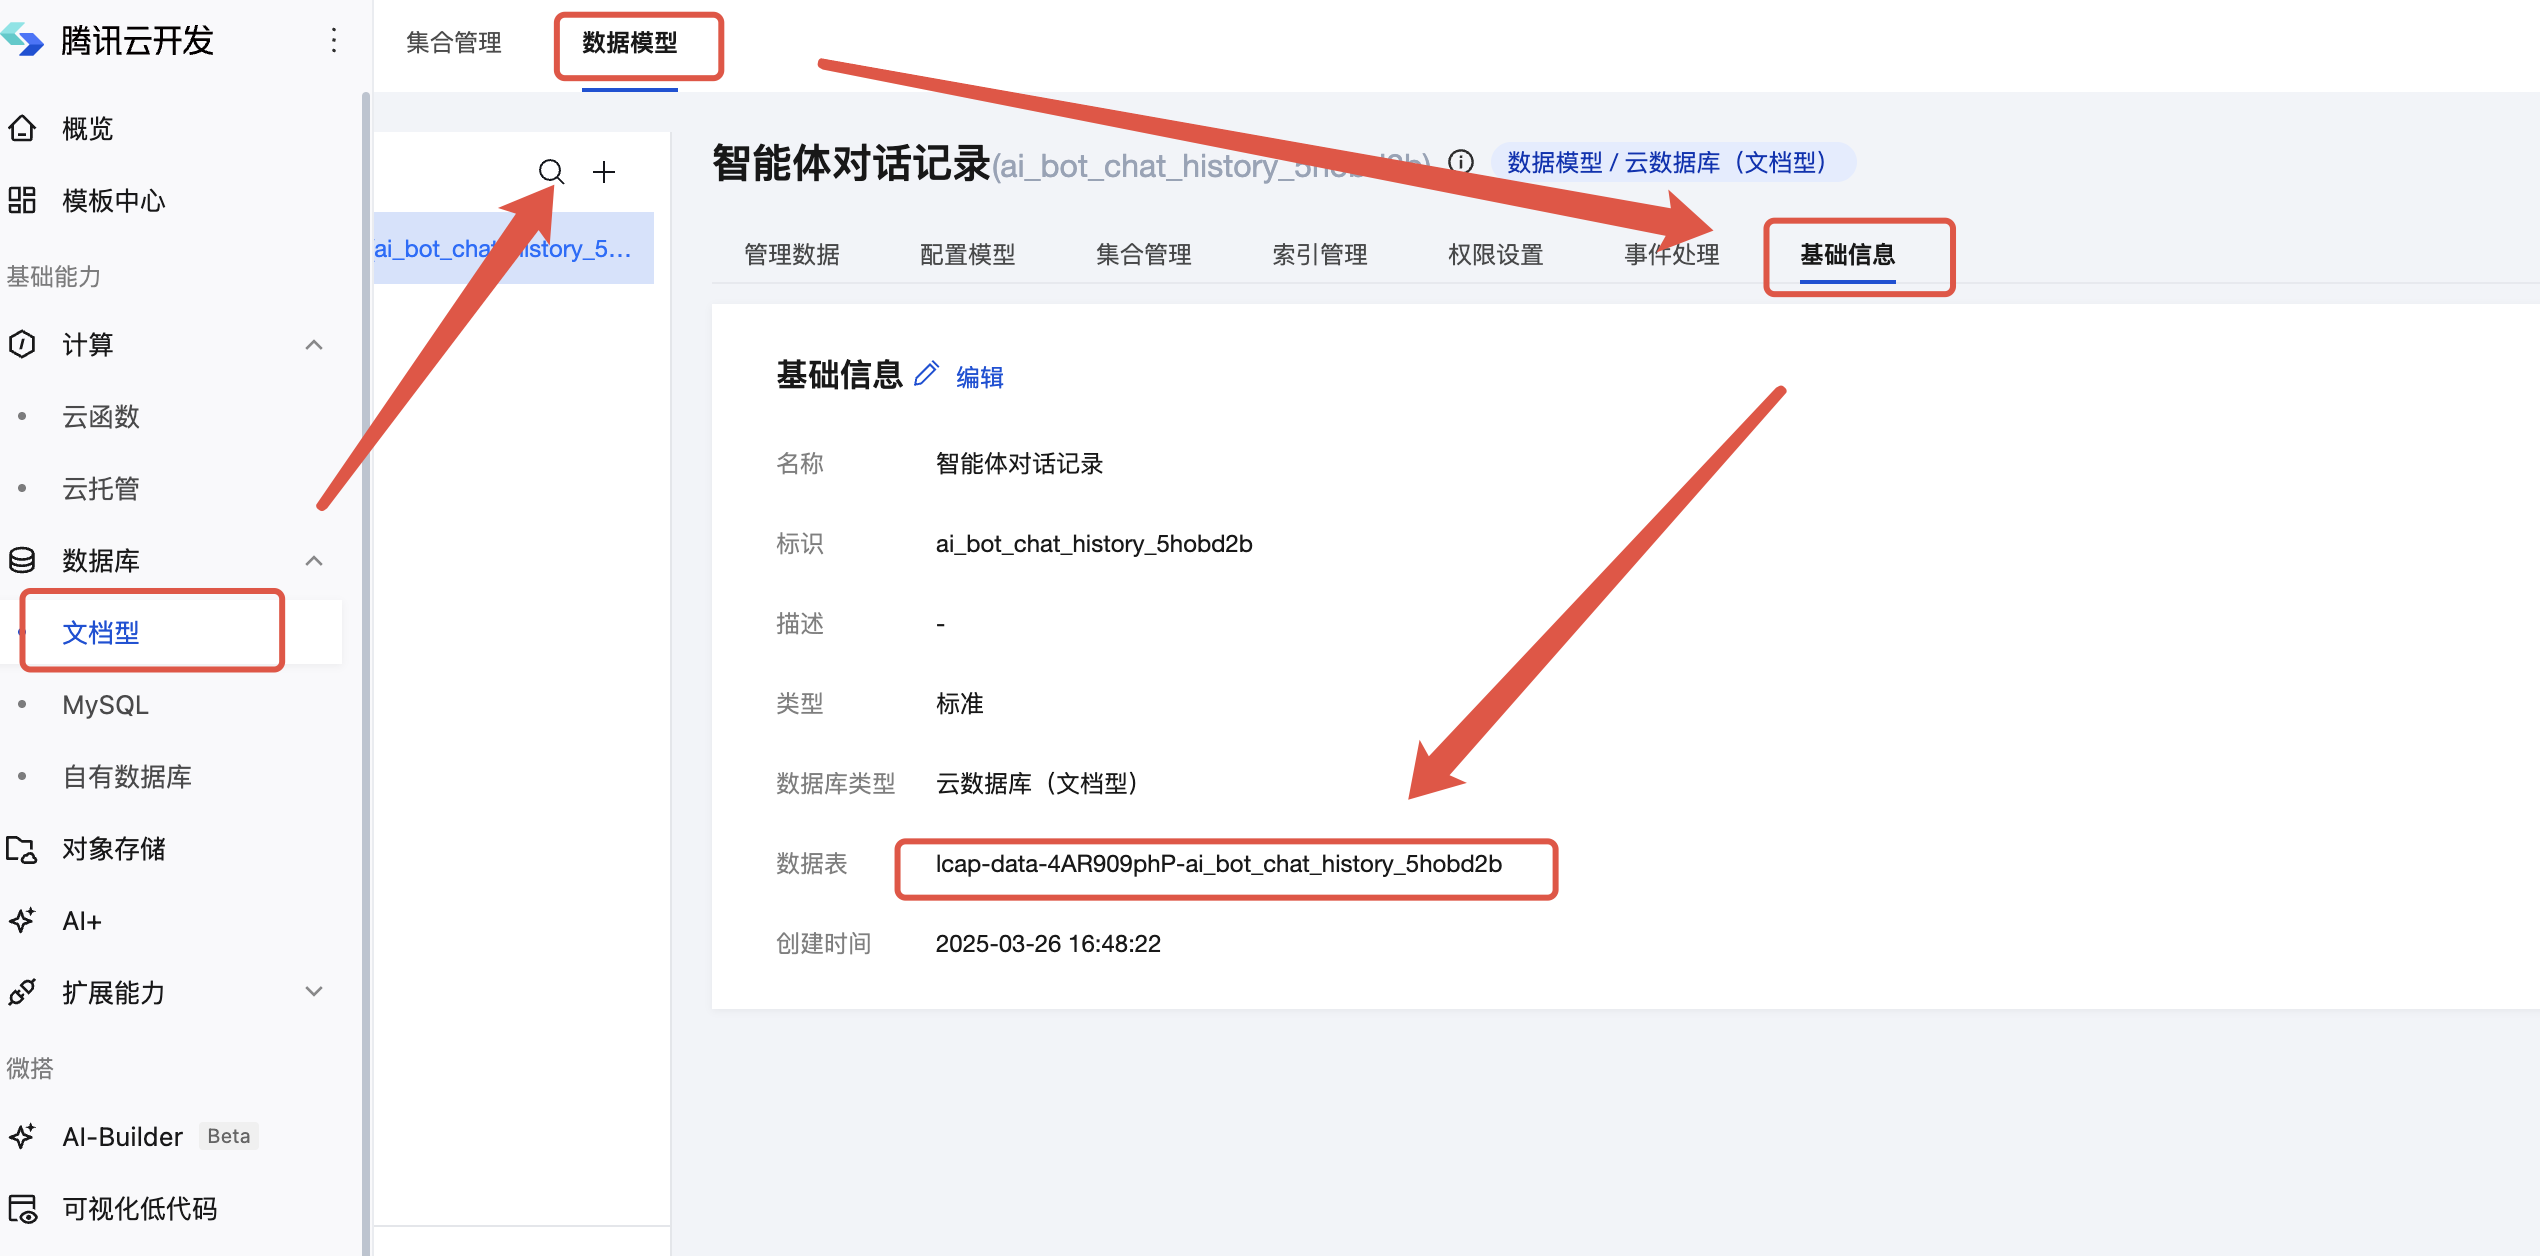The width and height of the screenshot is (2540, 1256).
Task: Click the 编辑 link next to 基础信息
Action: (979, 376)
